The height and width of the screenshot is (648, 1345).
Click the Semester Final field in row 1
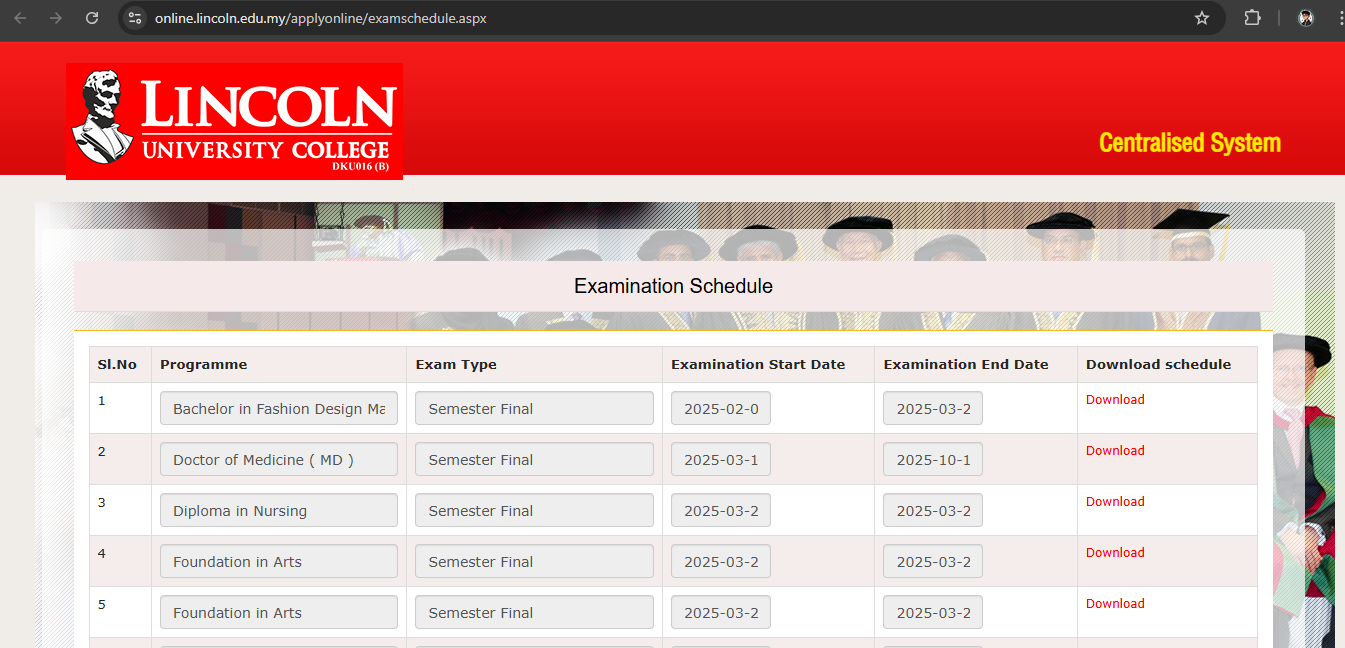pos(534,408)
